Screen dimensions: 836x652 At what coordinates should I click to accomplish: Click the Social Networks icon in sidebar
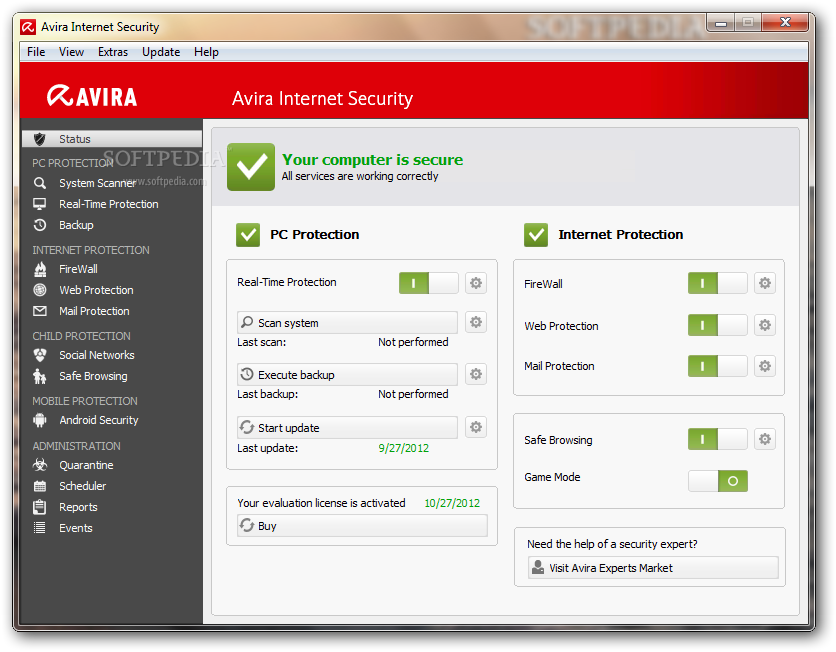(39, 355)
